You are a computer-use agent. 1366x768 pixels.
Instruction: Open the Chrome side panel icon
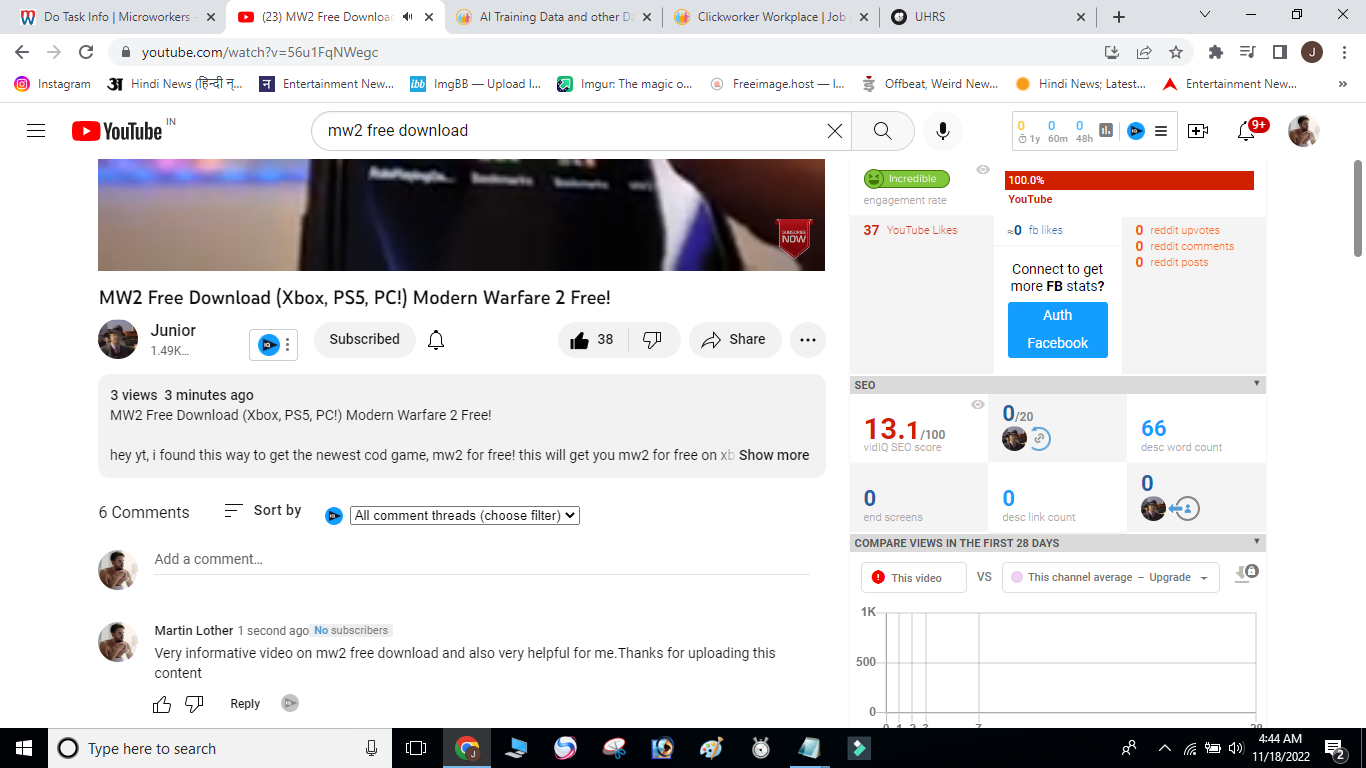click(x=1279, y=52)
